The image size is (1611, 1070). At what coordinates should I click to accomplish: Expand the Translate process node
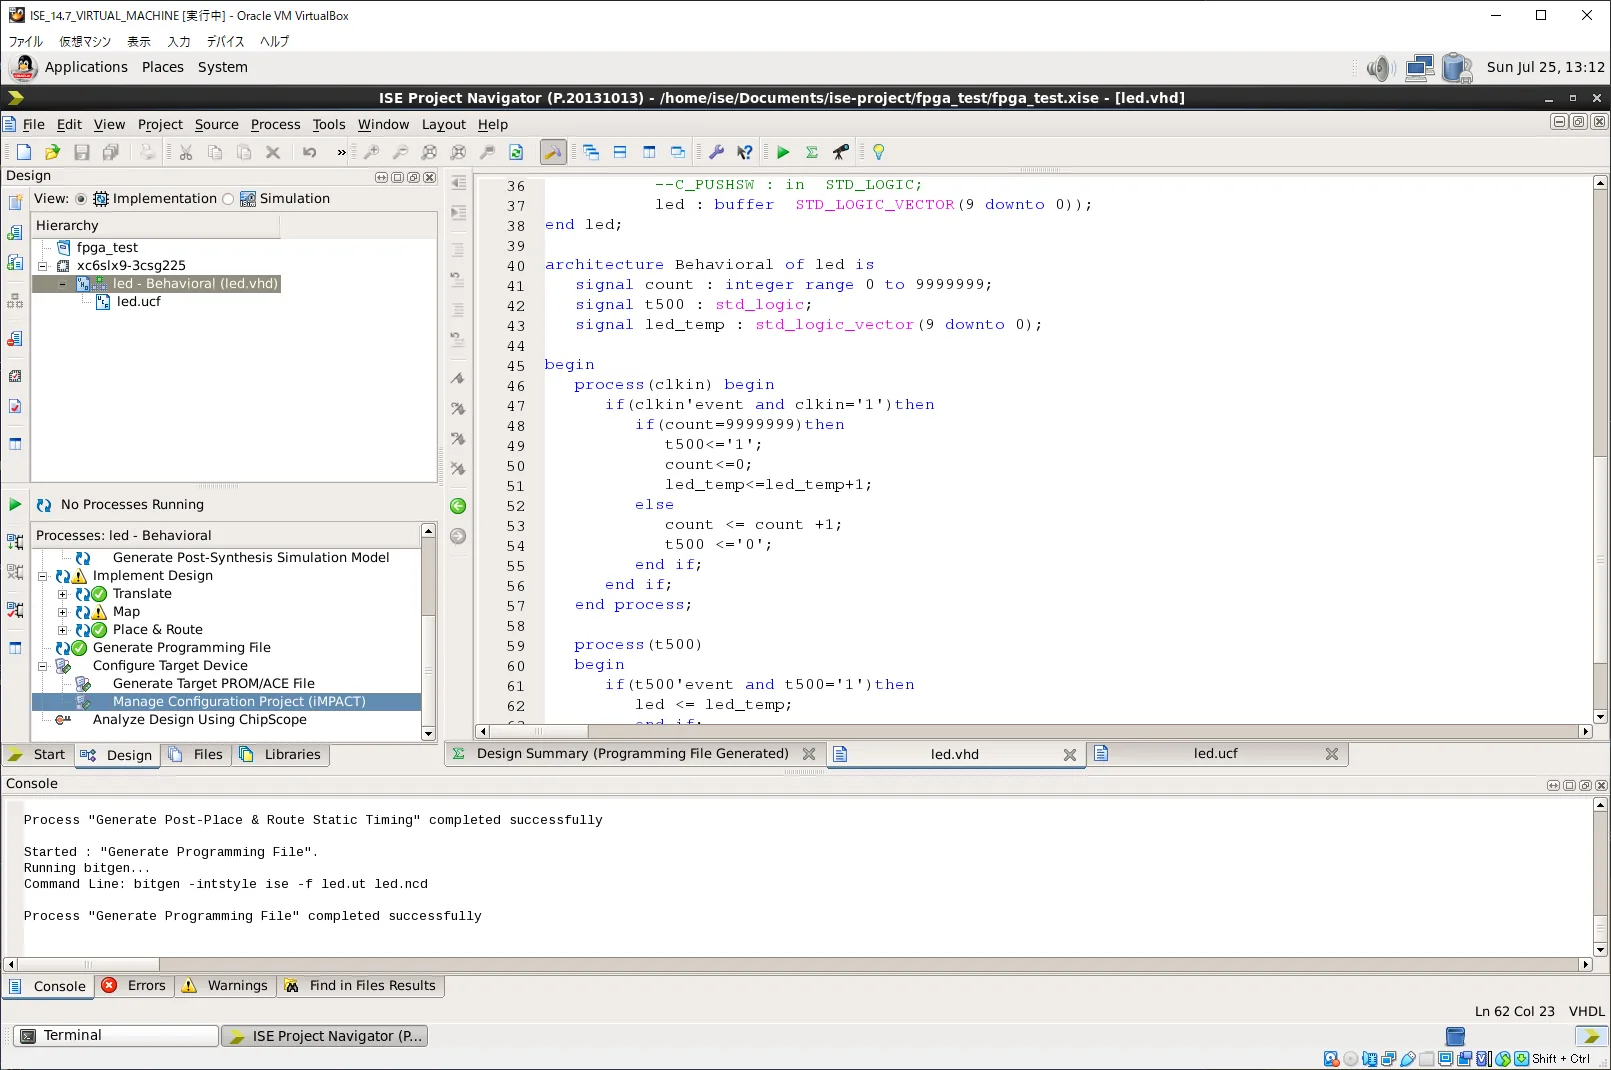(x=63, y=594)
